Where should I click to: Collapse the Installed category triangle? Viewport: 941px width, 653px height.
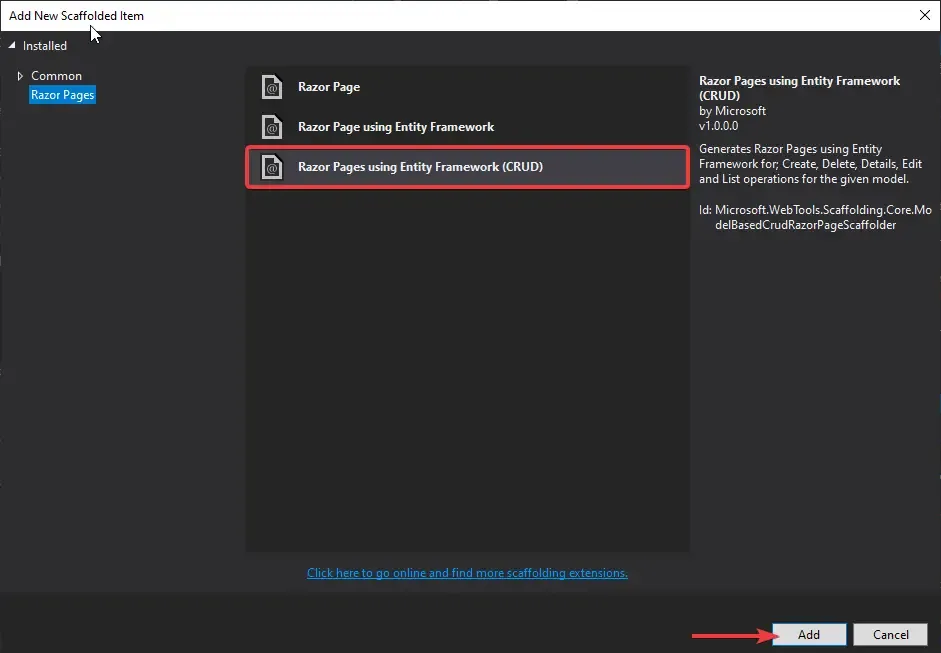pyautogui.click(x=12, y=45)
